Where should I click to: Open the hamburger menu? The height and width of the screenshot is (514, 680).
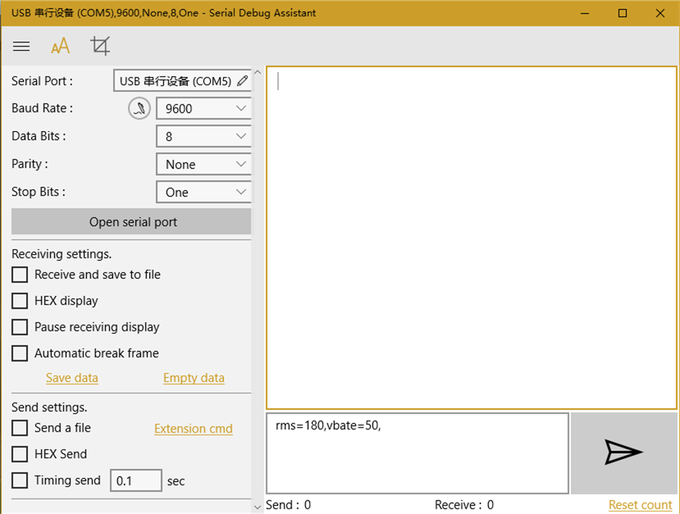pos(21,46)
